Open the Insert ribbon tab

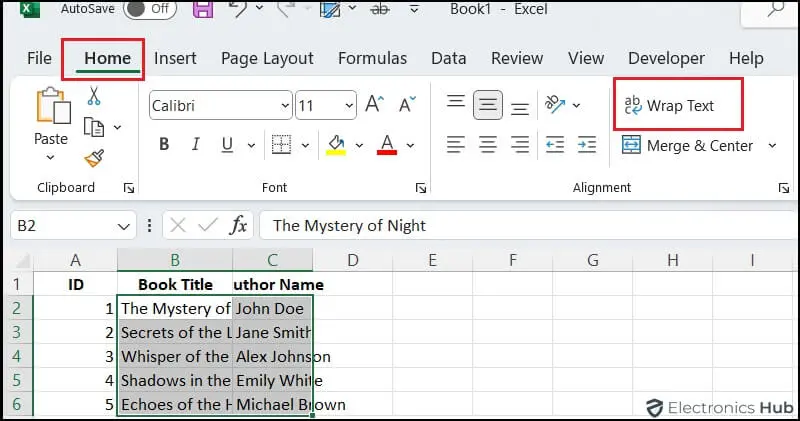(175, 58)
